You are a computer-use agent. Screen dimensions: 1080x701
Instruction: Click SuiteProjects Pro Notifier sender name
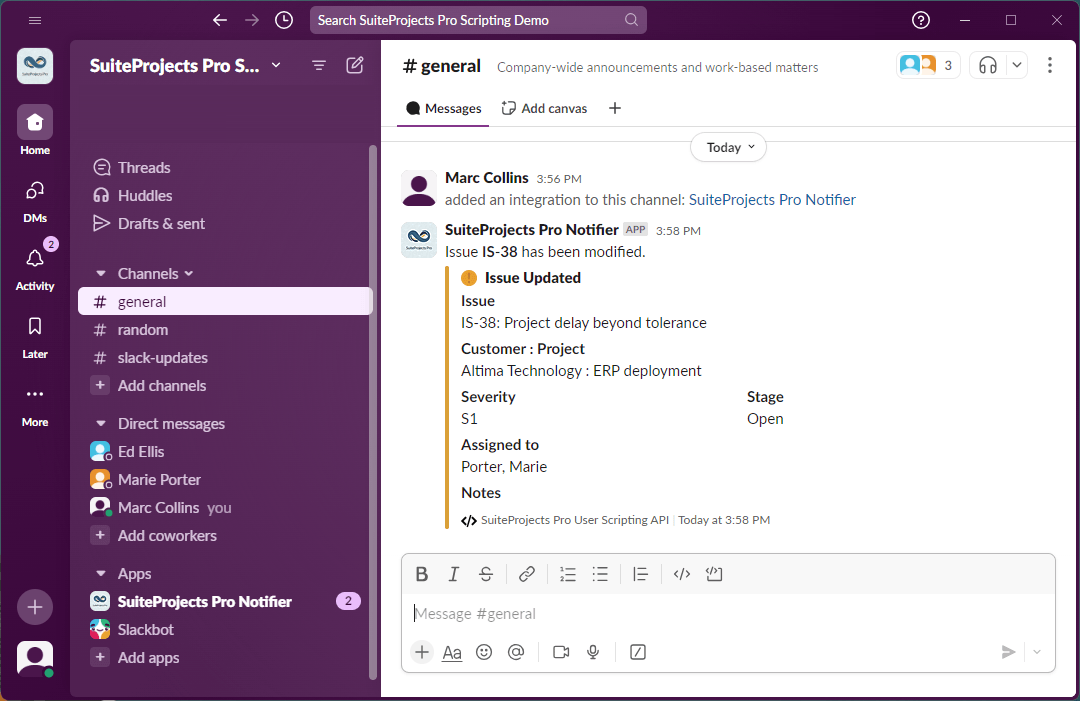(x=532, y=229)
